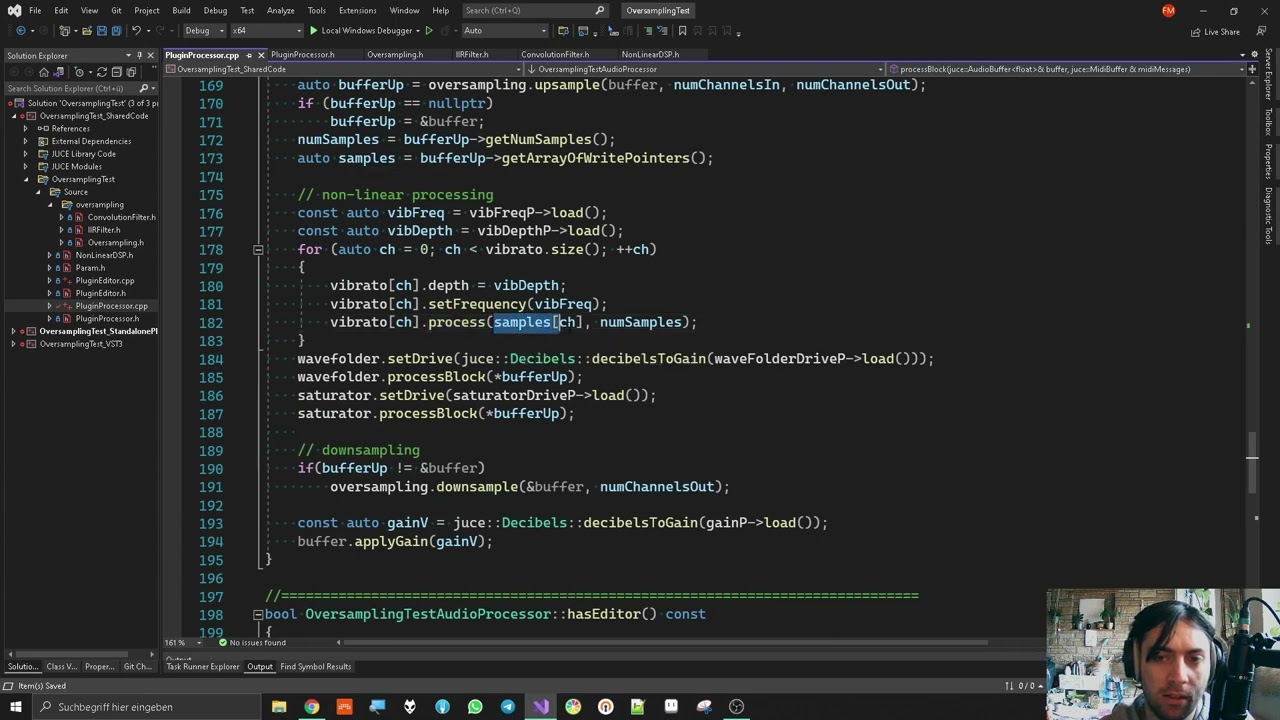Click Visual Studio icon in taskbar
1280x720 pixels.
point(541,707)
